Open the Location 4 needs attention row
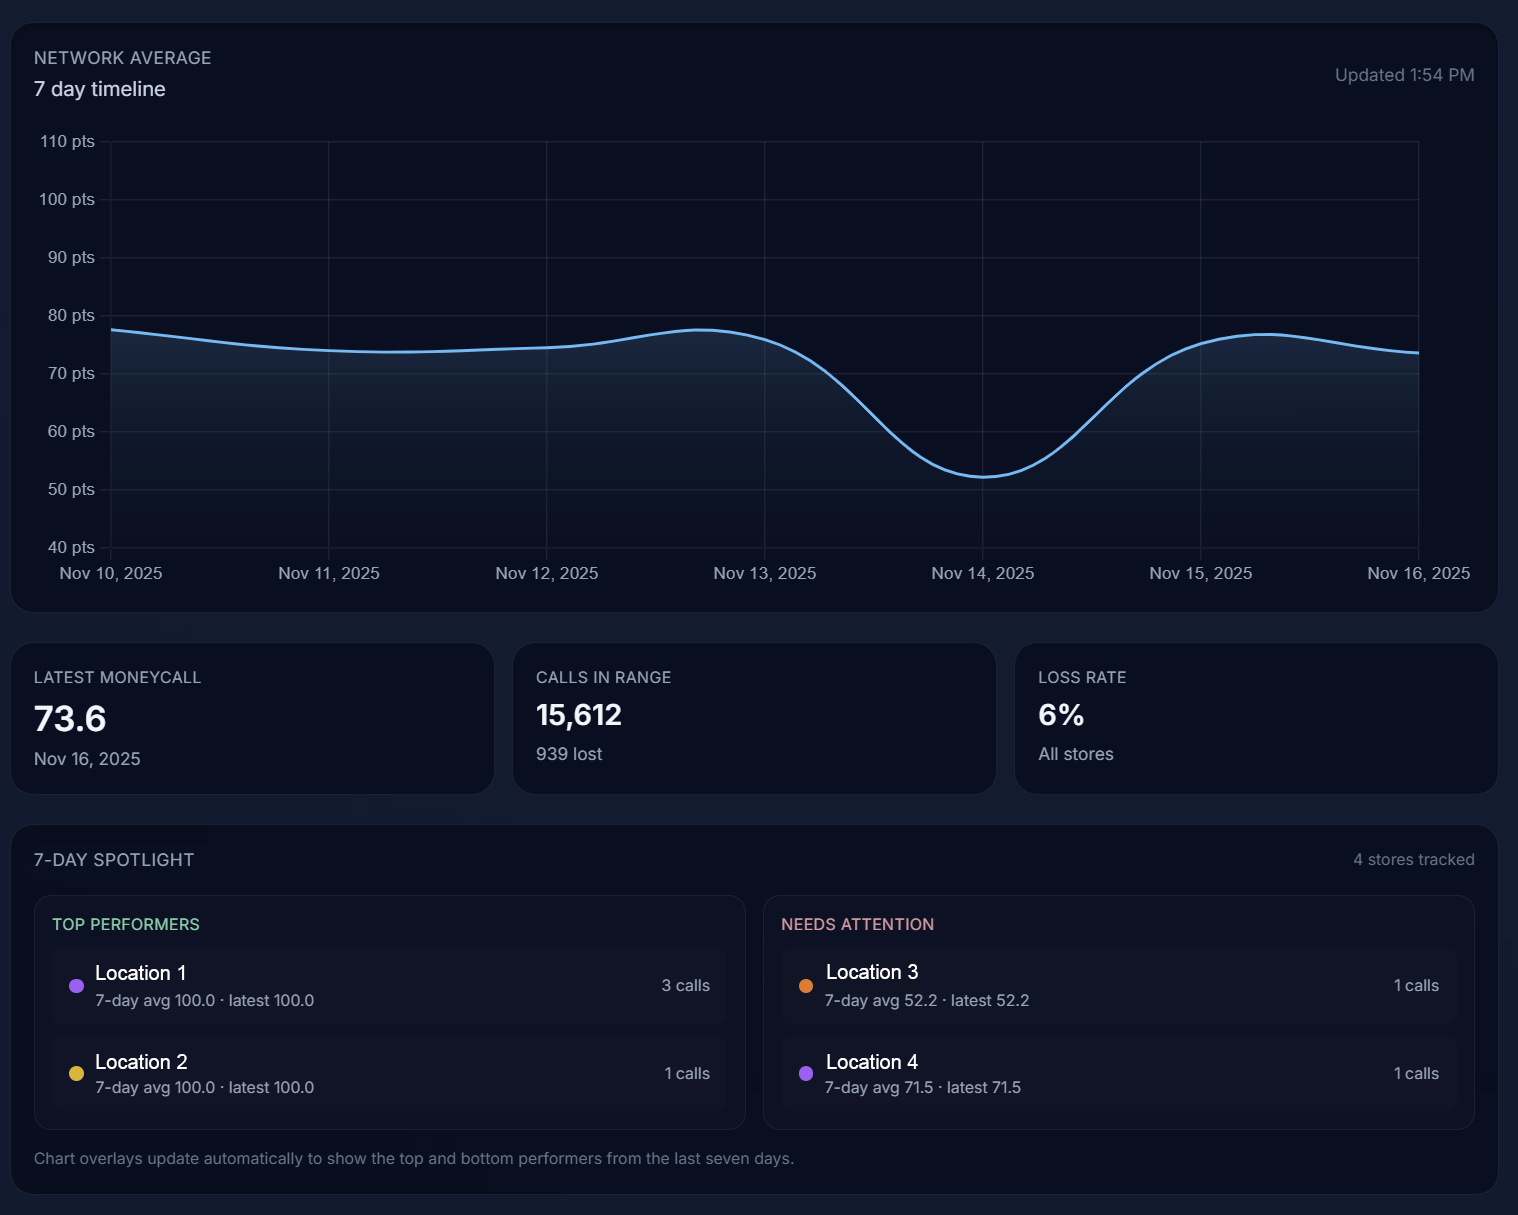Image resolution: width=1518 pixels, height=1215 pixels. 1118,1074
